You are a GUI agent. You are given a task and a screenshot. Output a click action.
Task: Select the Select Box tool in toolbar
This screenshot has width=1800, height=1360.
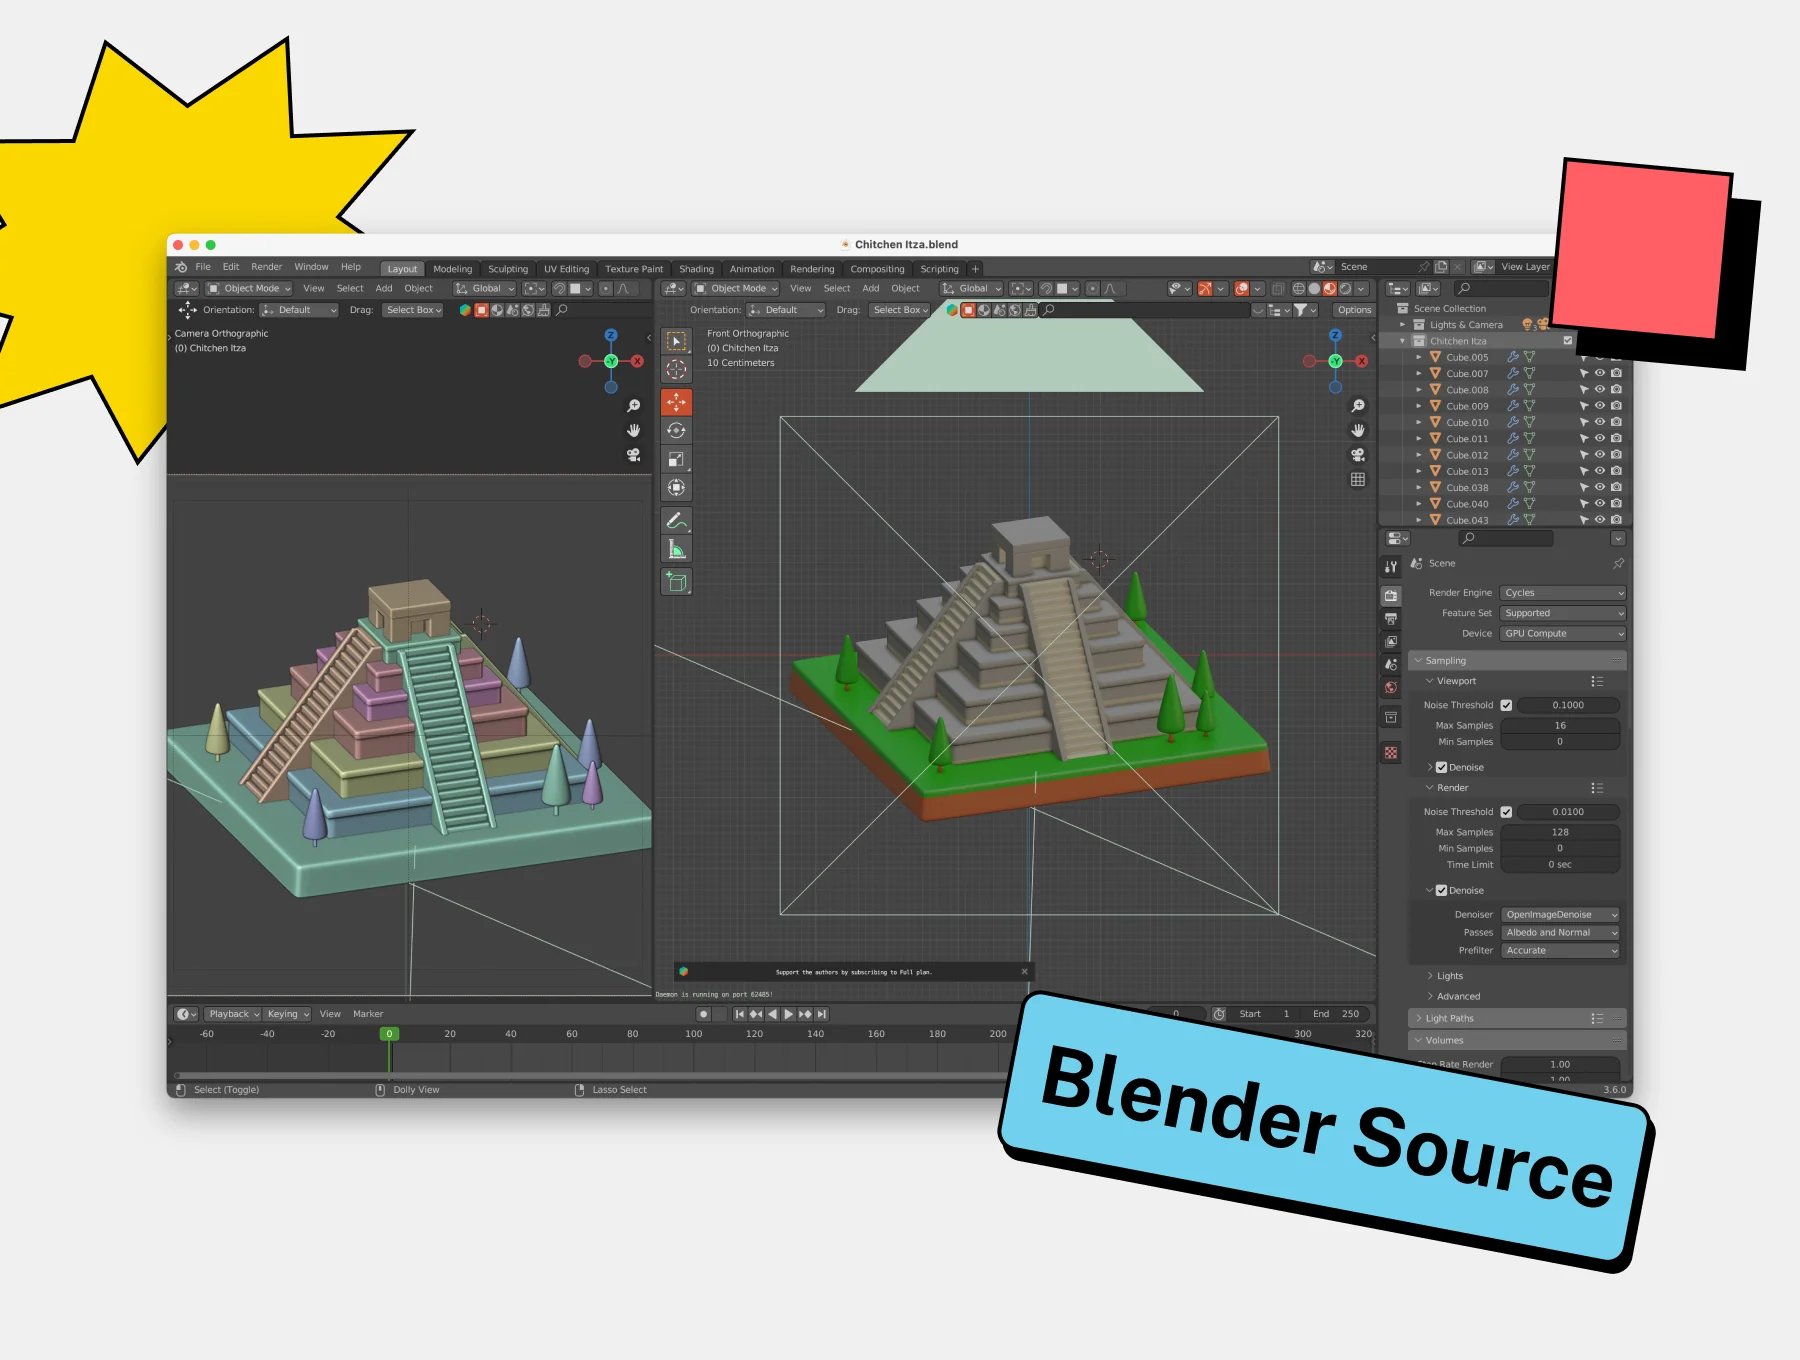677,341
